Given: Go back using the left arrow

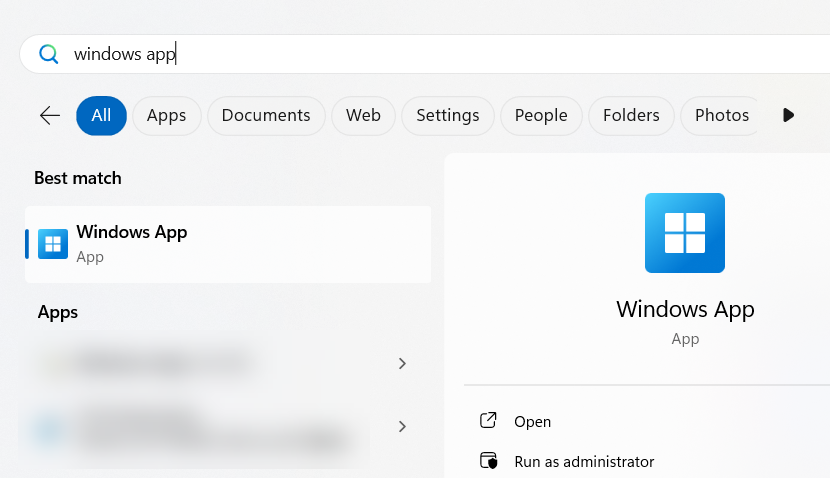Looking at the screenshot, I should [50, 115].
